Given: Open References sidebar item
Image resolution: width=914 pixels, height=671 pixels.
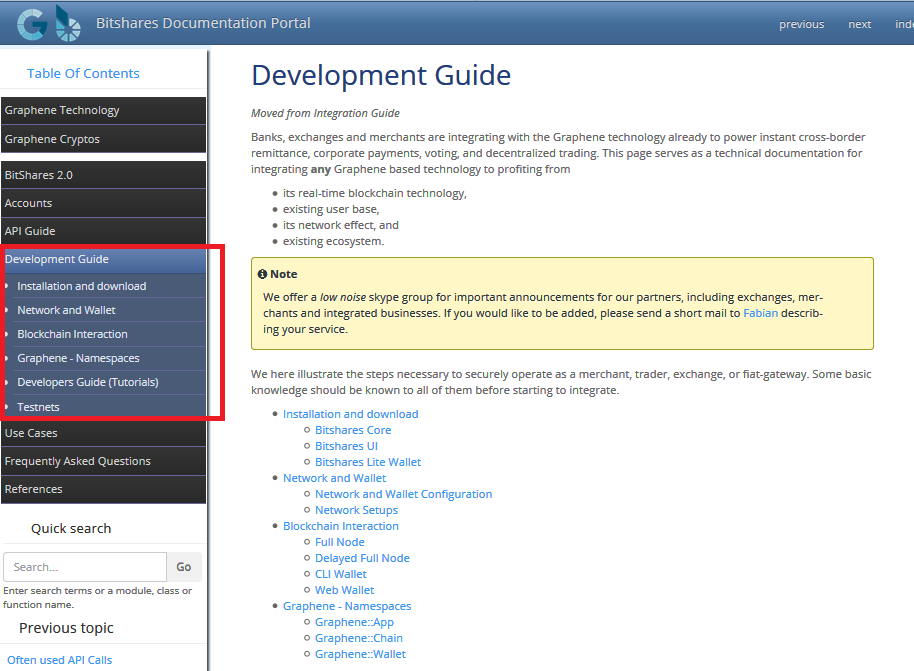Looking at the screenshot, I should [x=103, y=489].
